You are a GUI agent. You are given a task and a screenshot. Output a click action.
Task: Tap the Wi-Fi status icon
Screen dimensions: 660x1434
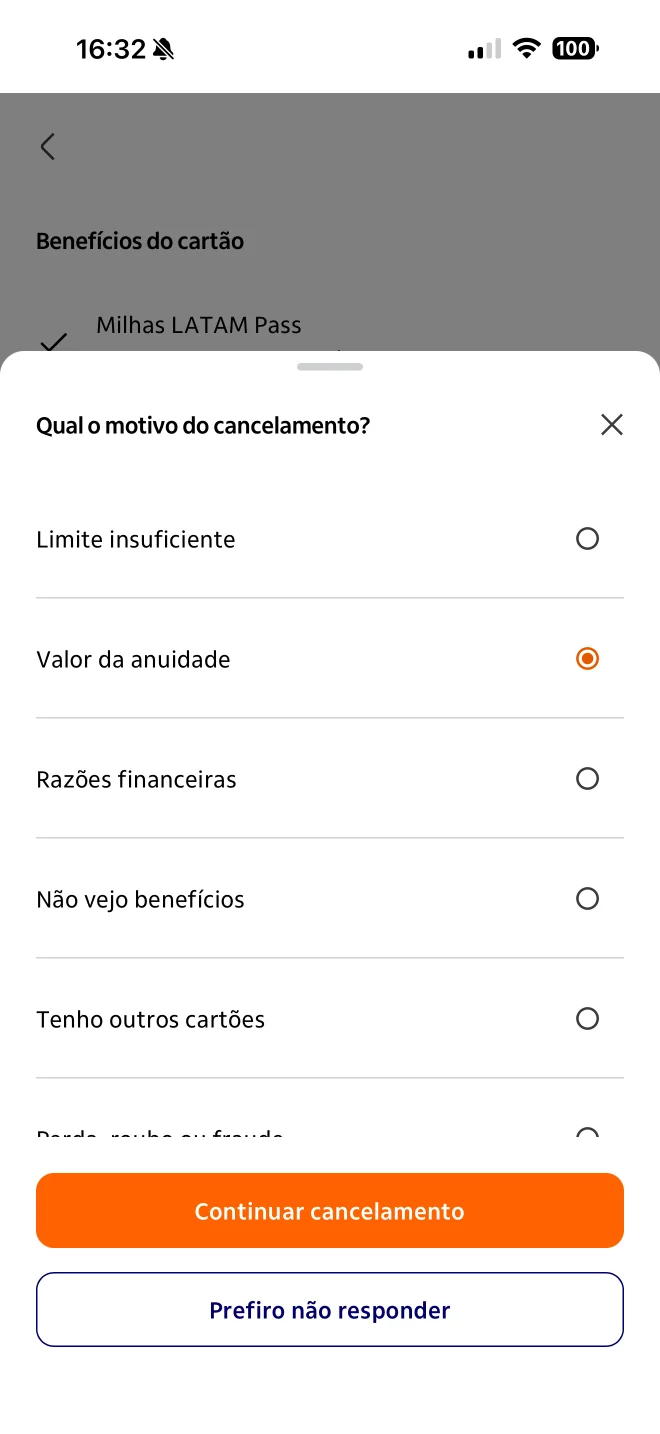point(526,48)
